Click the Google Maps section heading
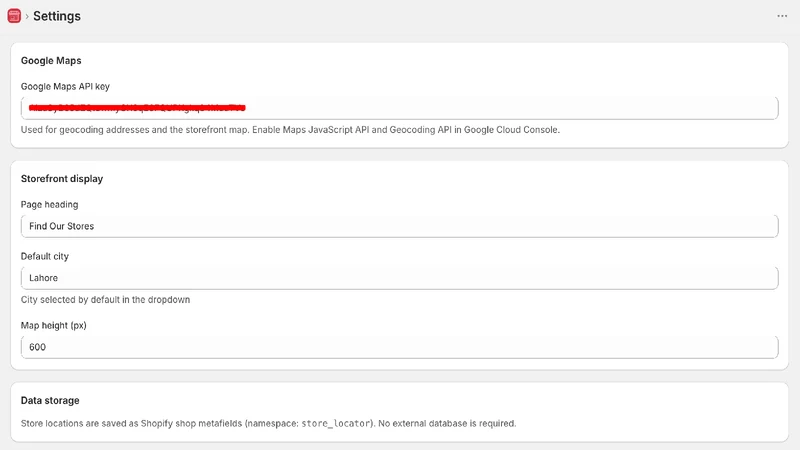 coord(51,61)
